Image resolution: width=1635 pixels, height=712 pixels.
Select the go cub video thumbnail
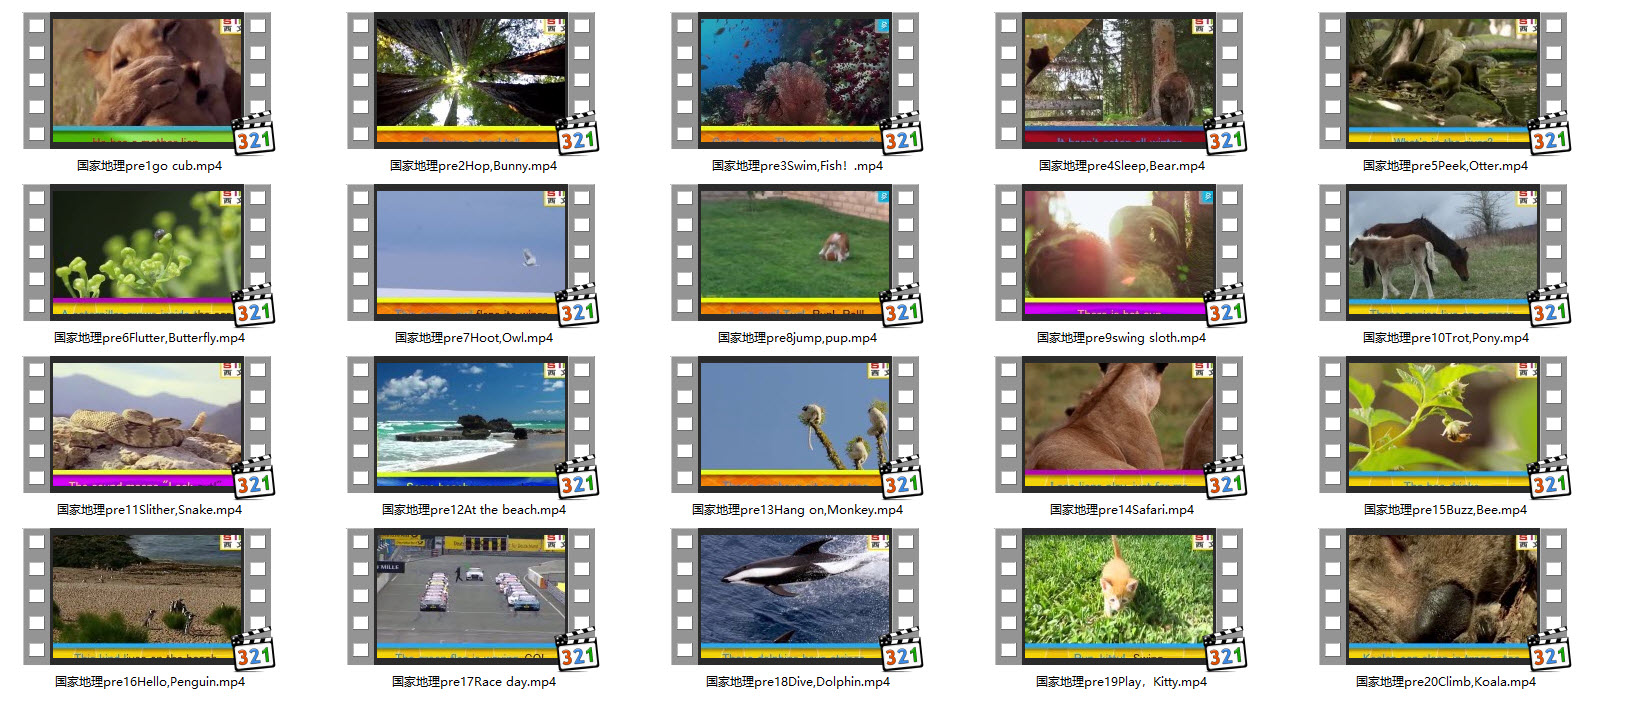[x=148, y=82]
